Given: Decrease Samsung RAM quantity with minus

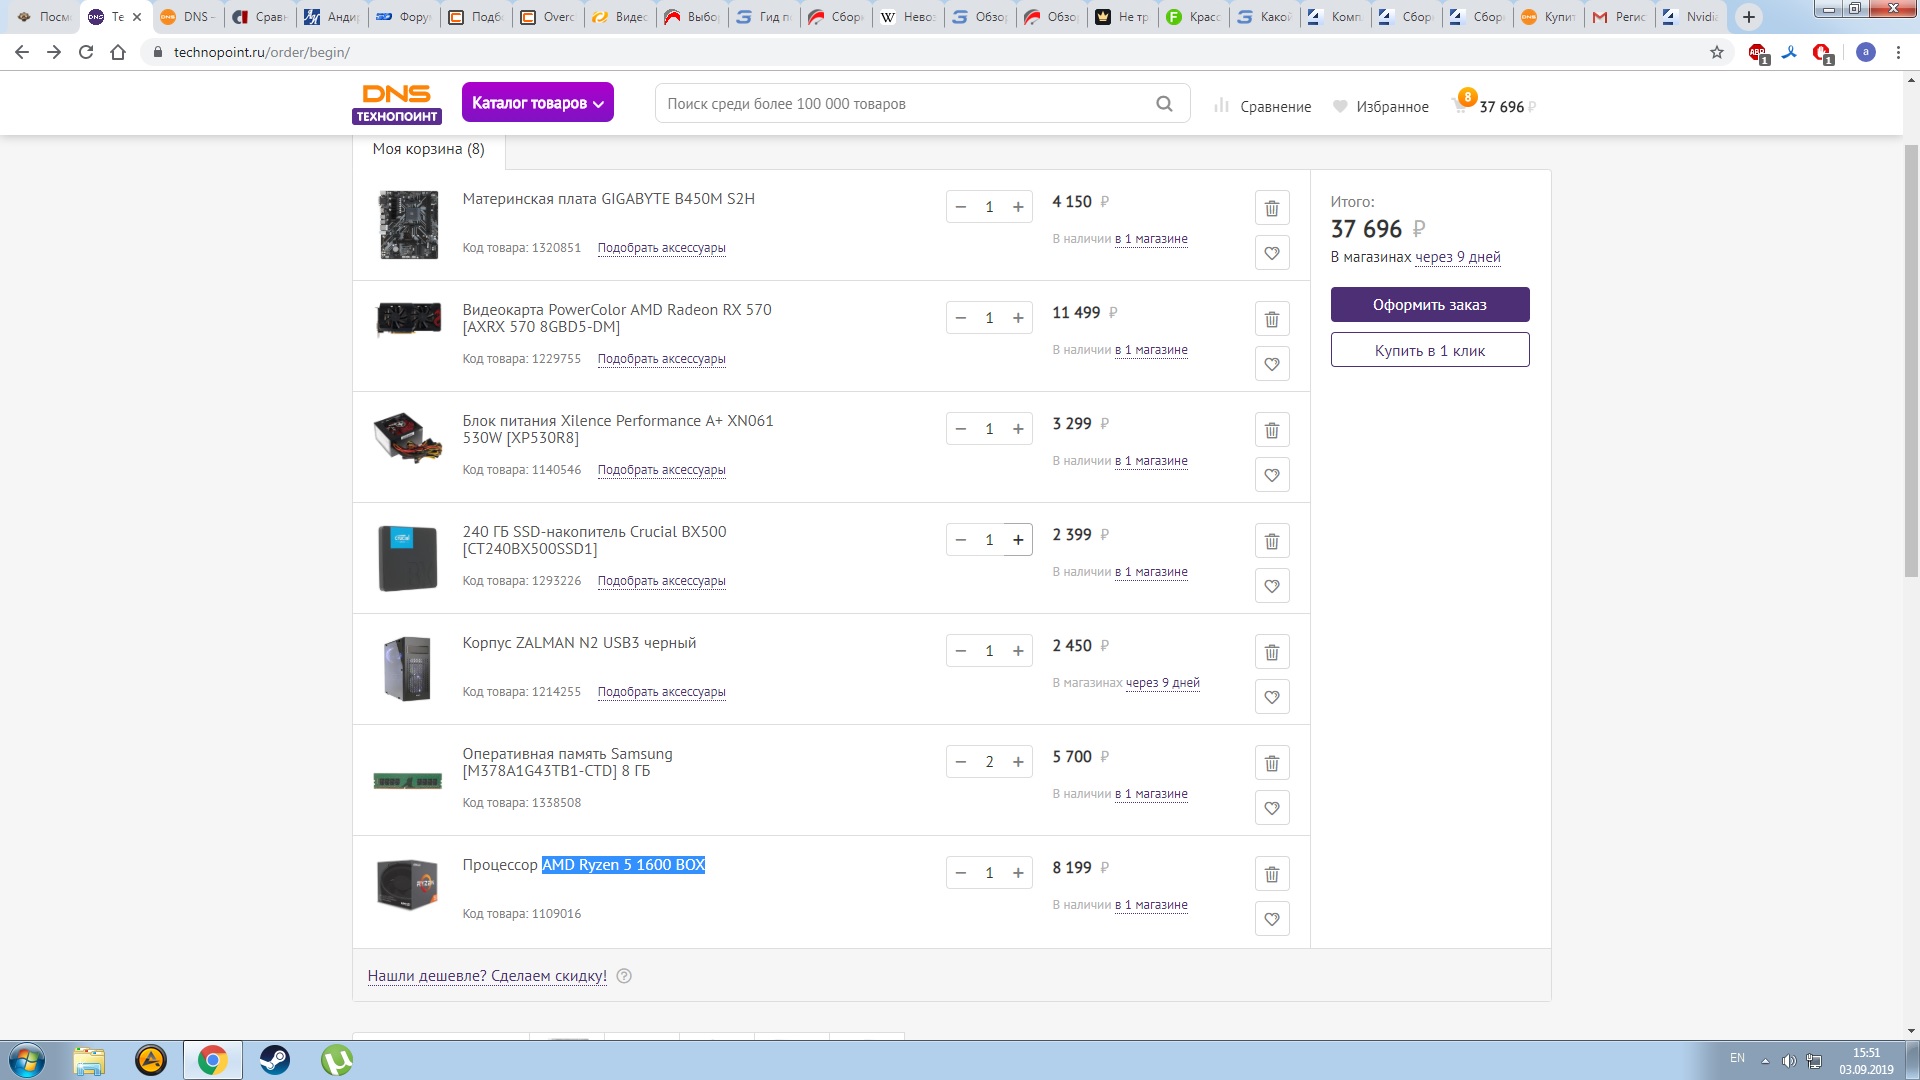Looking at the screenshot, I should (x=961, y=762).
